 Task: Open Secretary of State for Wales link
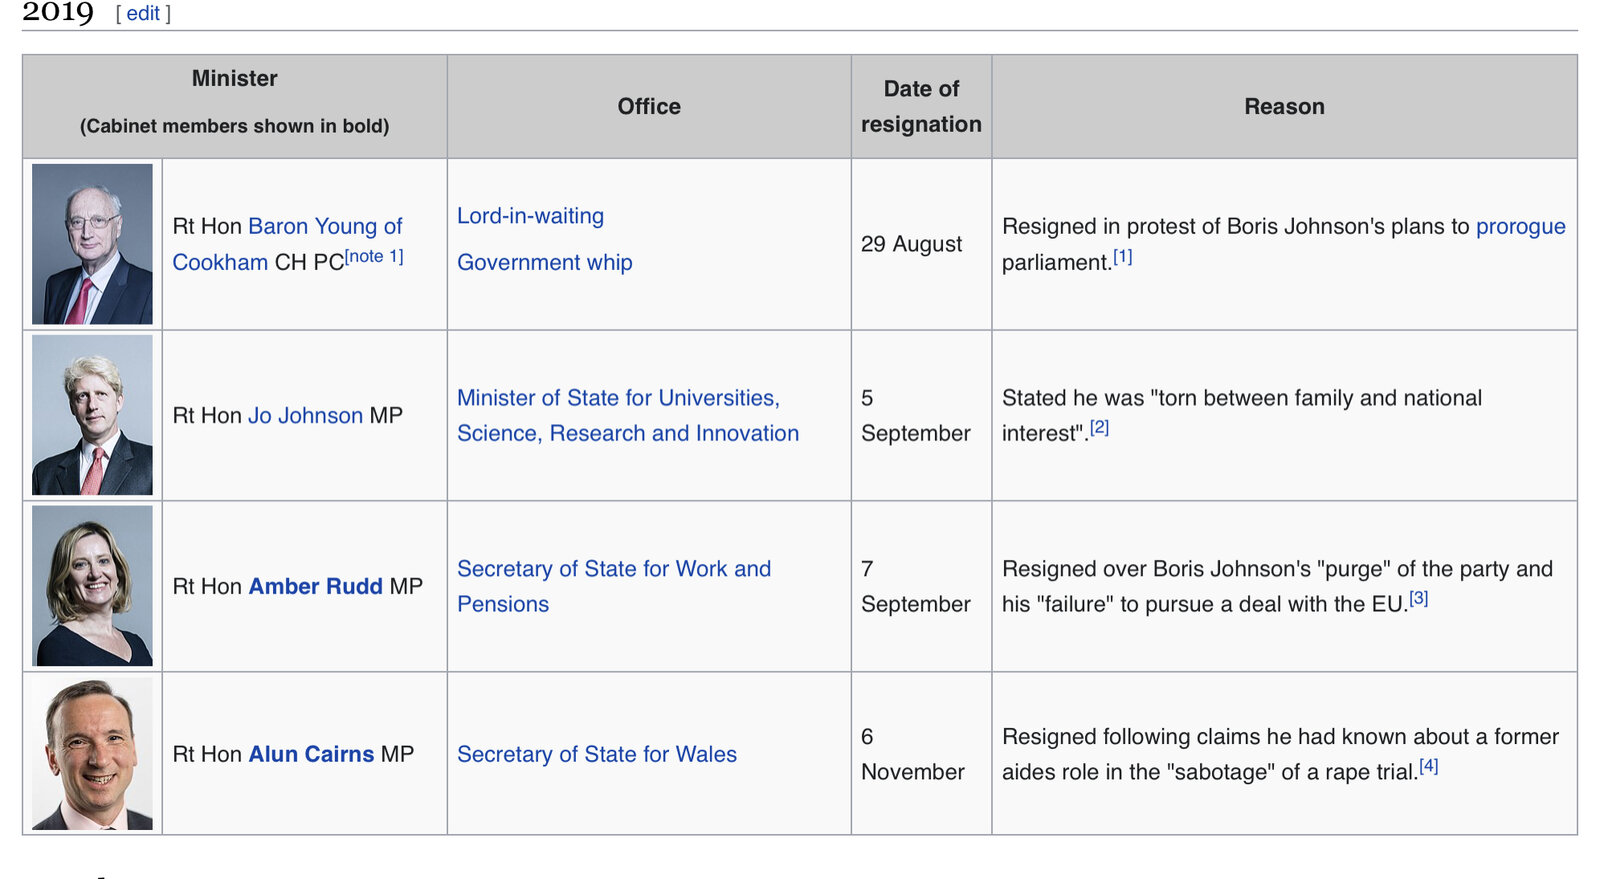pyautogui.click(x=596, y=754)
